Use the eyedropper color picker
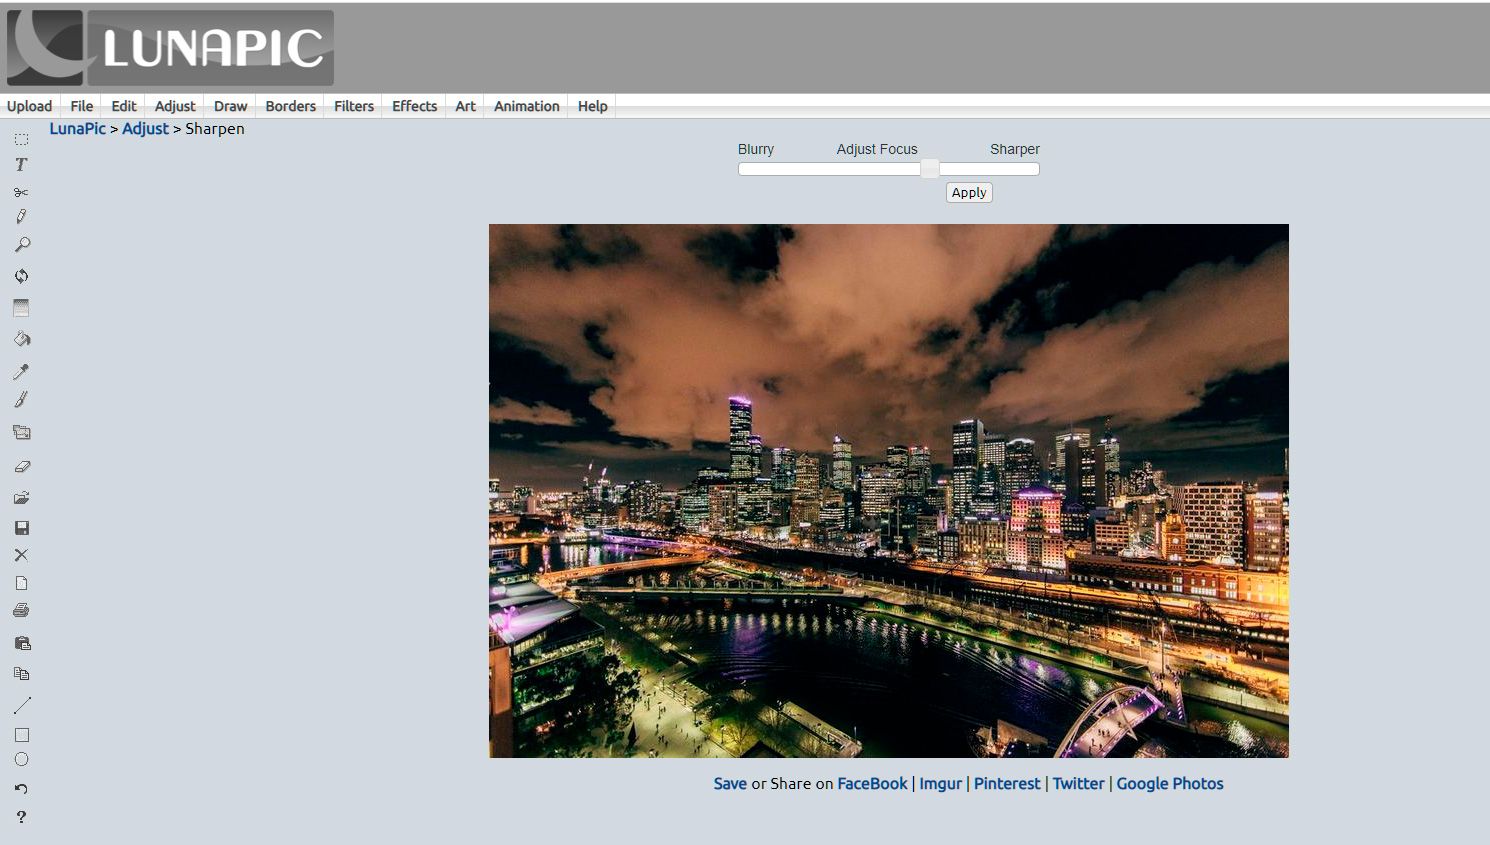This screenshot has width=1490, height=845. tap(21, 371)
